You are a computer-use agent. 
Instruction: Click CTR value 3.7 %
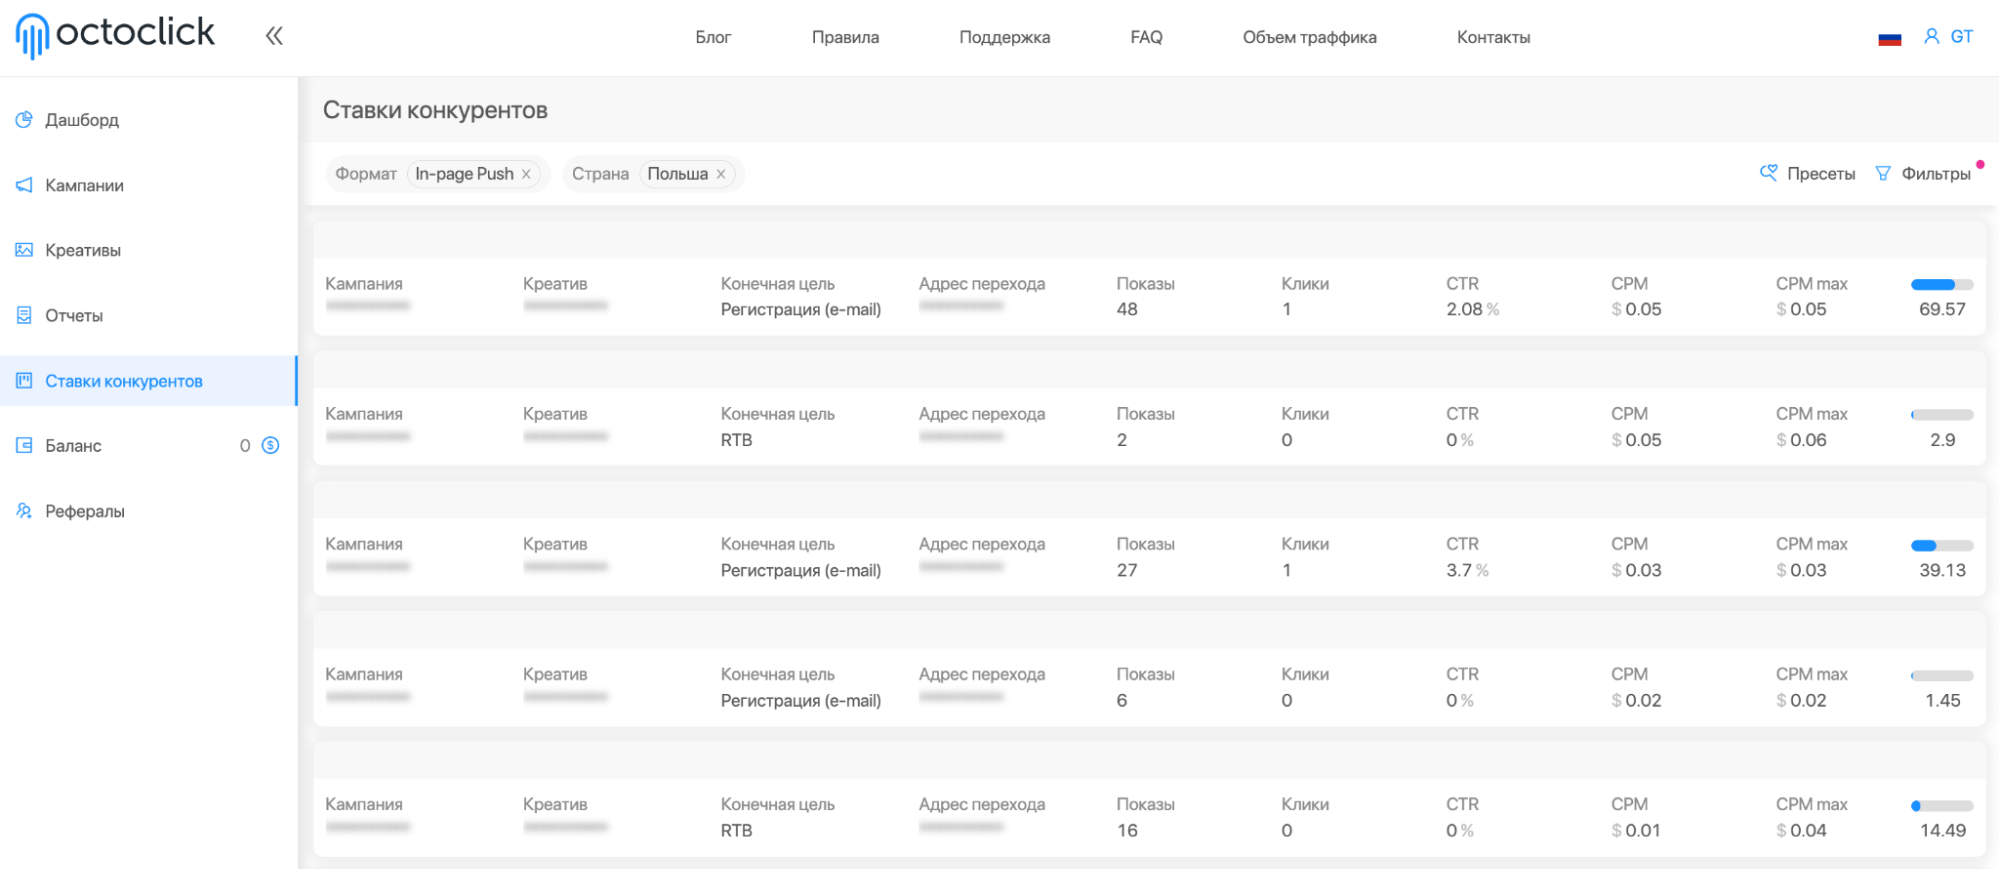1467,570
